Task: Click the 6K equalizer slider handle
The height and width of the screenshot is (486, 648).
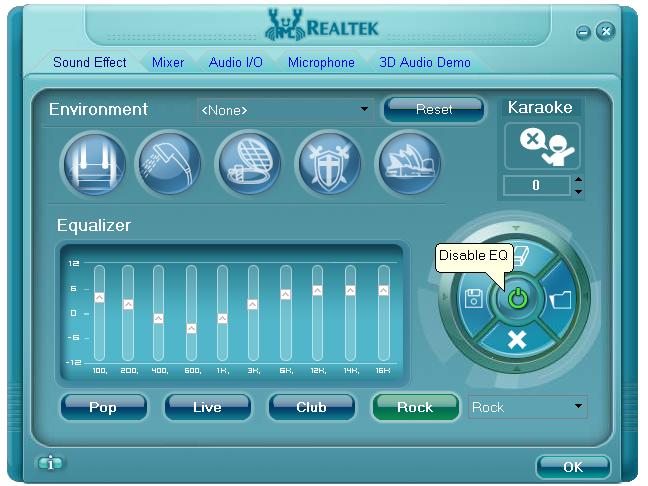Action: (x=285, y=295)
